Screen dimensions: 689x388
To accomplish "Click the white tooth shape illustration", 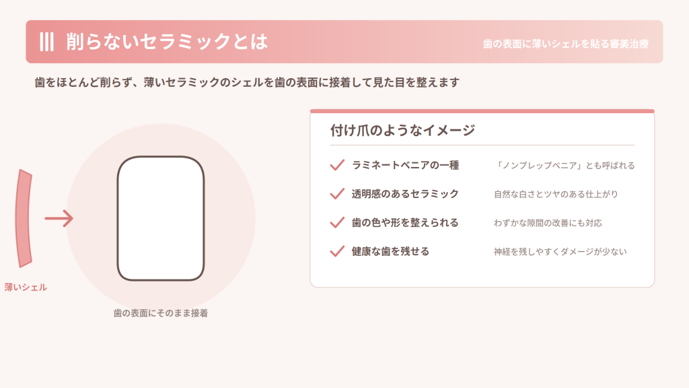I will pos(161,218).
